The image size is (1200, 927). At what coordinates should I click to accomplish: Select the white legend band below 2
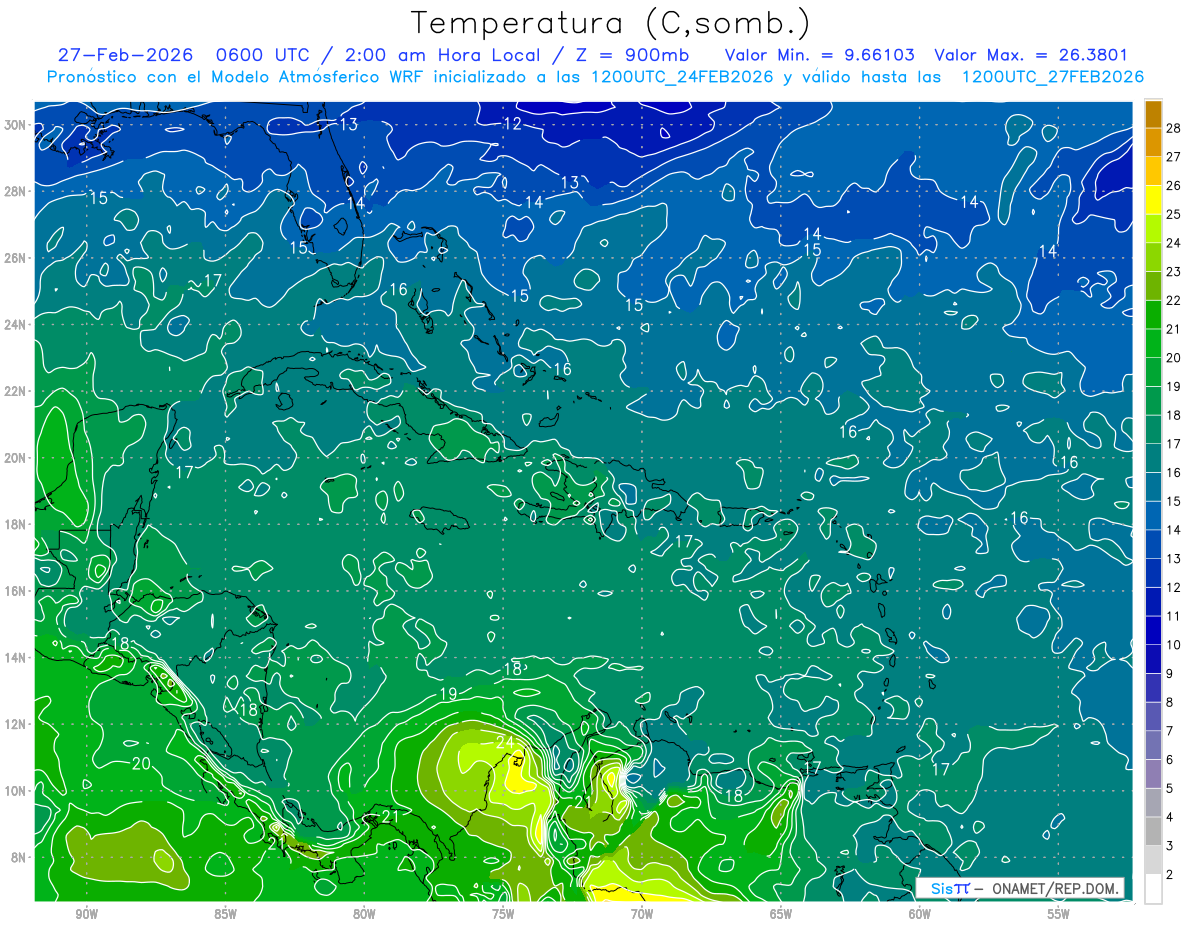point(1153,889)
